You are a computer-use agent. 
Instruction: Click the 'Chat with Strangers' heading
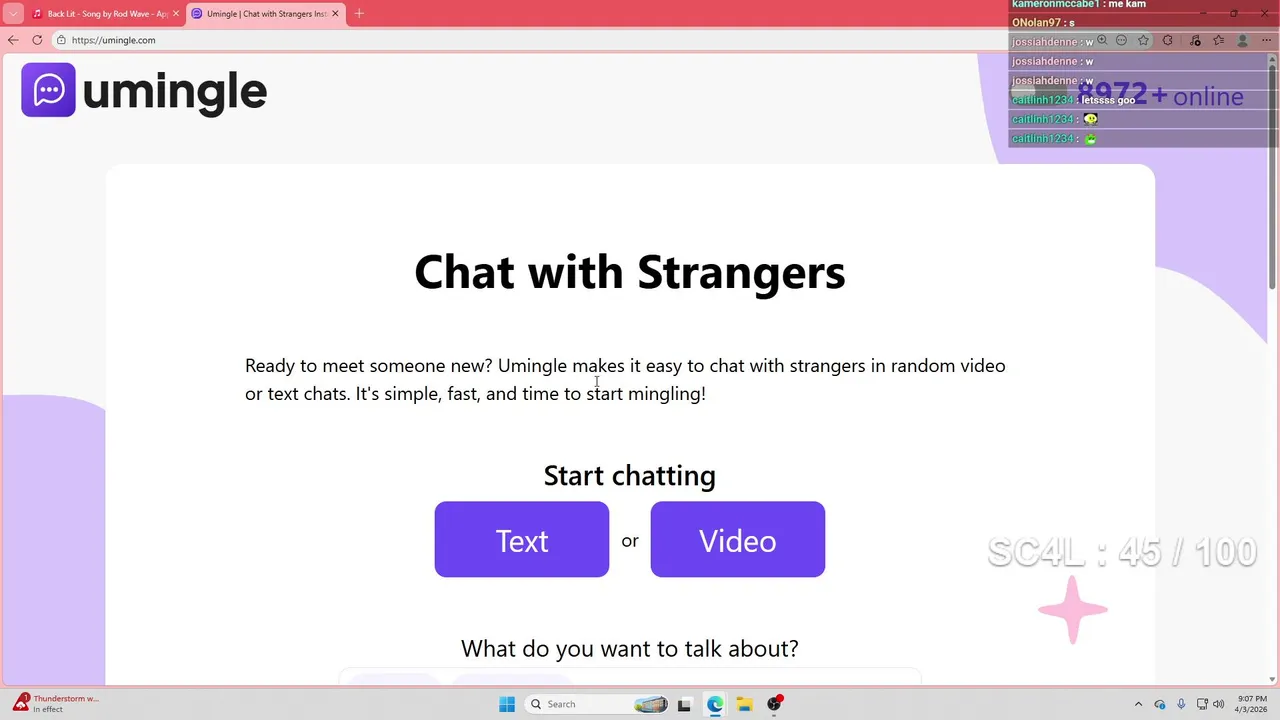pyautogui.click(x=630, y=272)
